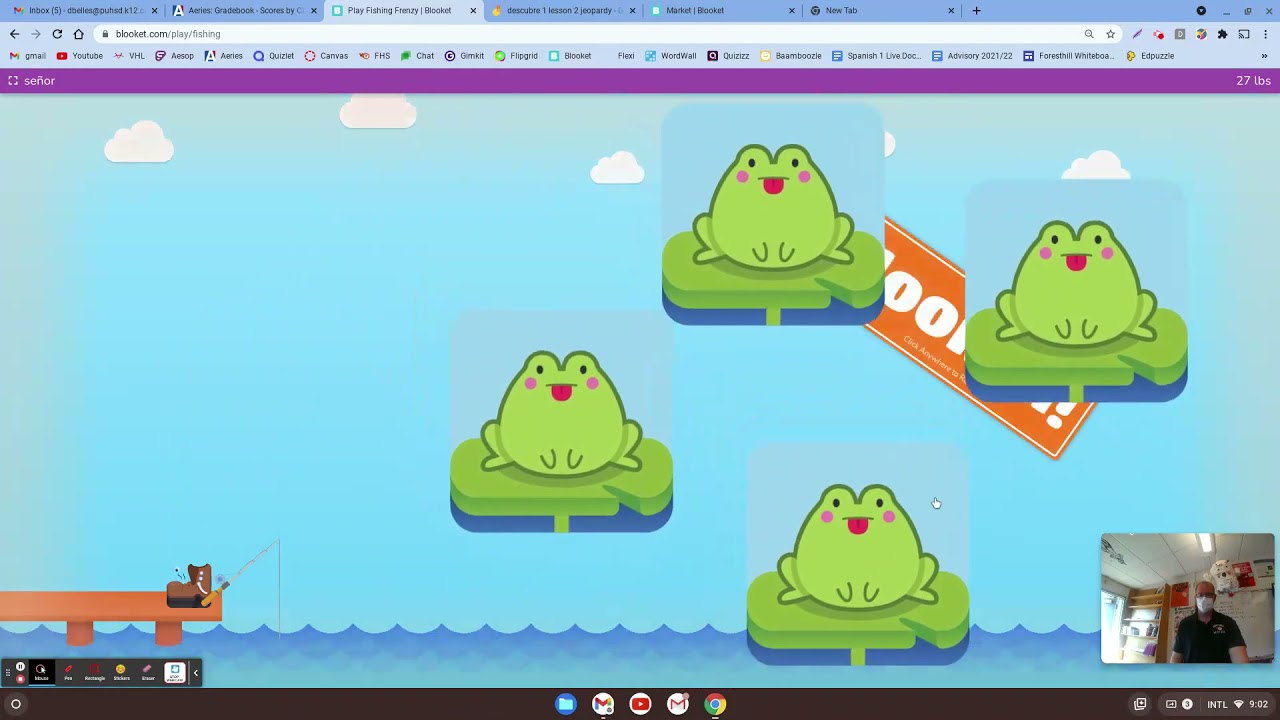Image resolution: width=1280 pixels, height=720 pixels.
Task: Open the Advisory 2021/22 bookmark
Action: (972, 56)
